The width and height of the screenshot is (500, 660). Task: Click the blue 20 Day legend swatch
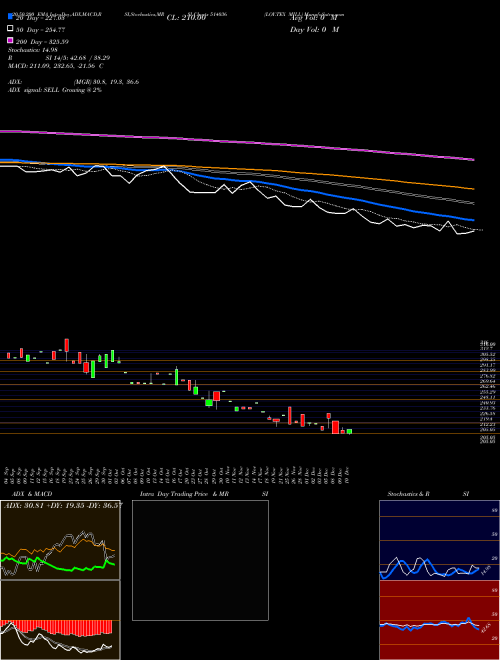10,16
